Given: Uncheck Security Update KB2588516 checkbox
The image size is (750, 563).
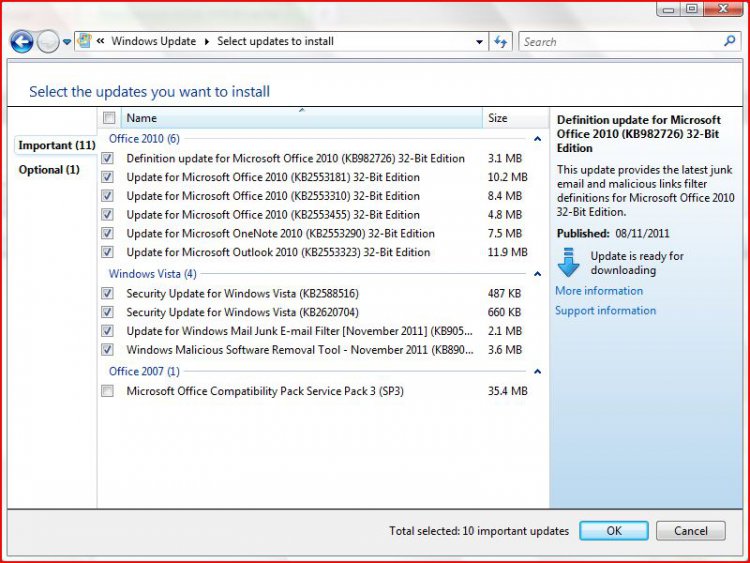Looking at the screenshot, I should [108, 293].
